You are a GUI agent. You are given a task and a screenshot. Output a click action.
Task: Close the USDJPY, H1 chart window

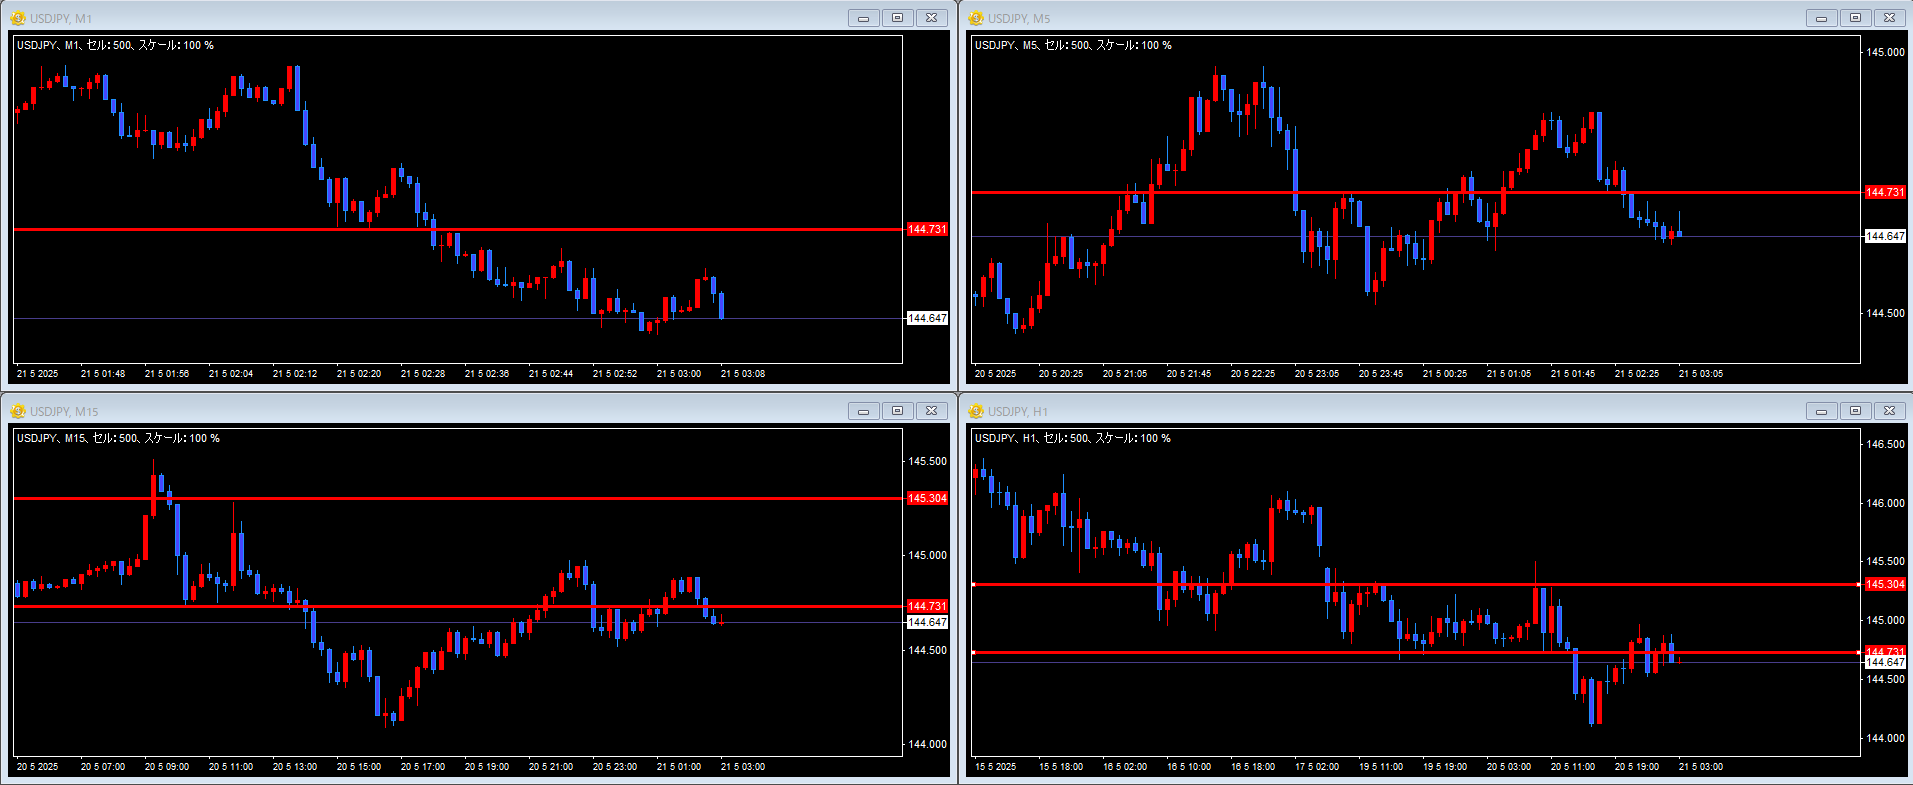1889,411
